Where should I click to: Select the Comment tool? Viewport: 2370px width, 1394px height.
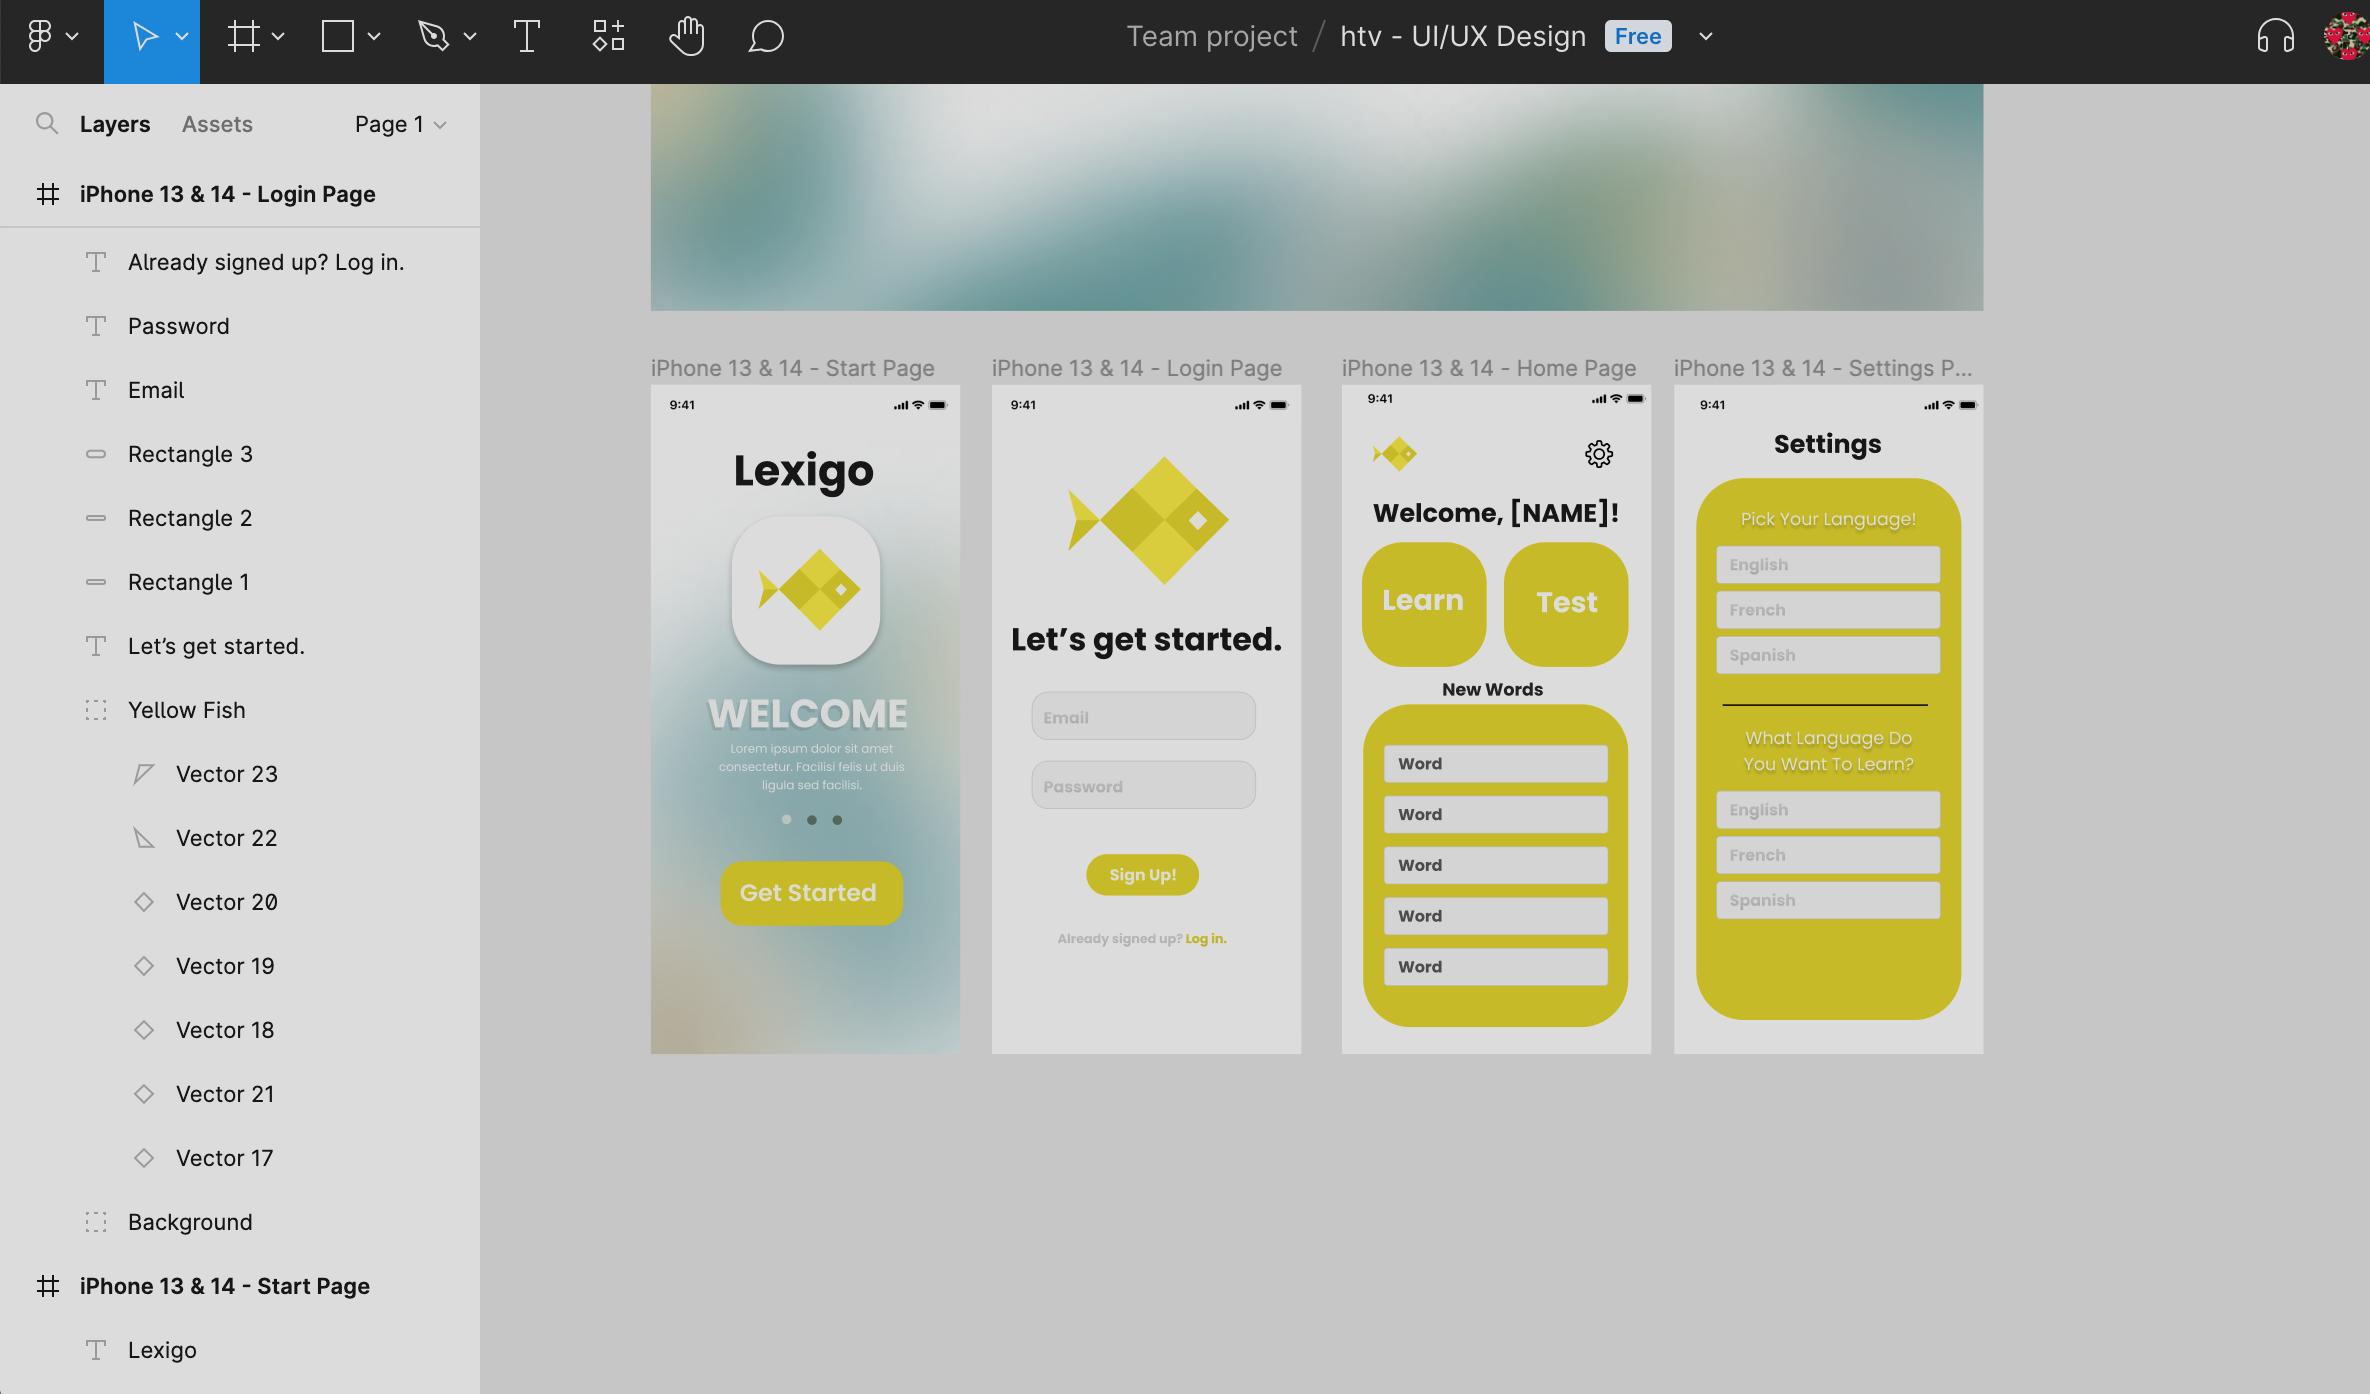766,37
